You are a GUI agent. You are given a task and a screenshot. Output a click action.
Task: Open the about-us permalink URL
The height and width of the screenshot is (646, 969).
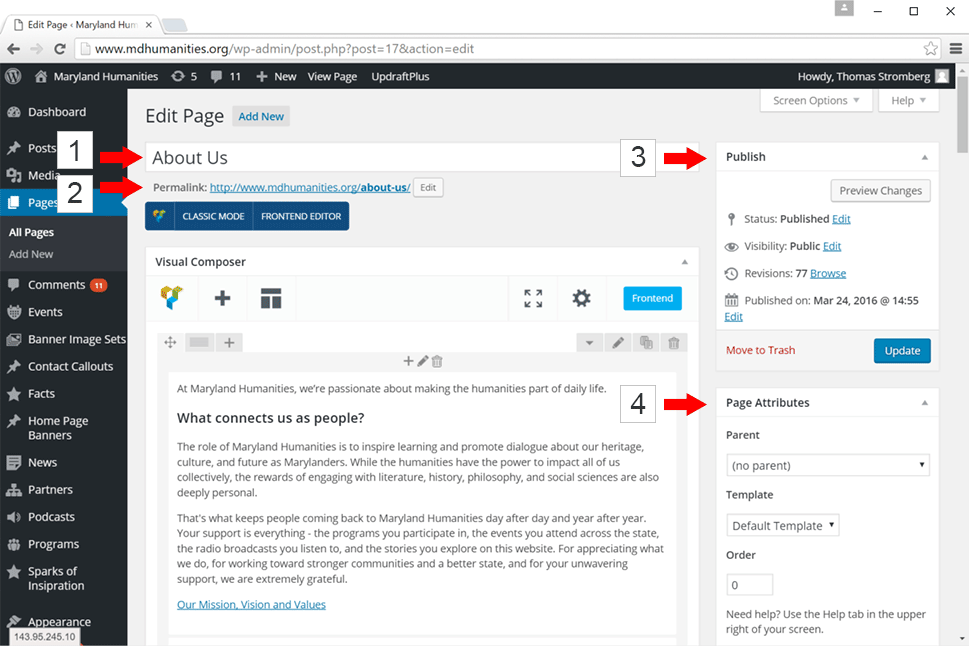[310, 187]
